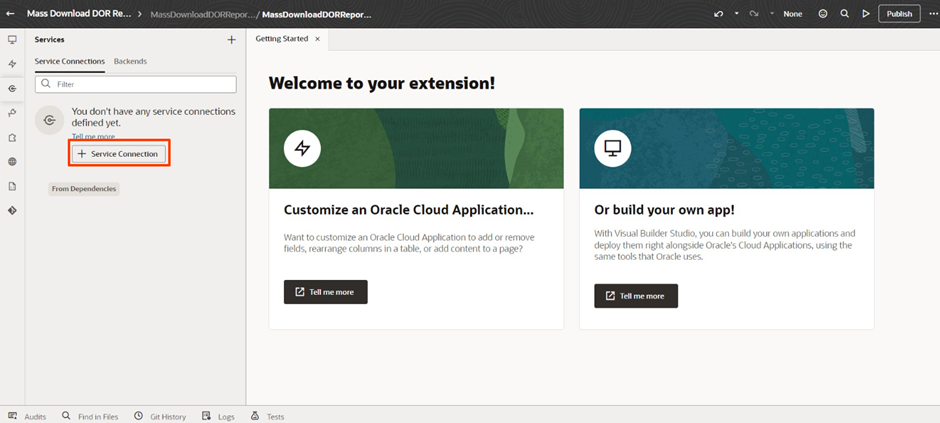Open Logs in the bottom bar
Image resolution: width=940 pixels, height=423 pixels.
coord(218,416)
